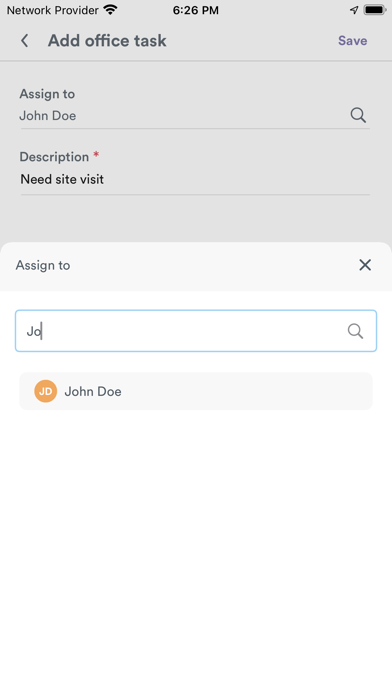This screenshot has height=696, width=392.
Task: Tap the location arrow icon in the status bar
Action: 354,10
